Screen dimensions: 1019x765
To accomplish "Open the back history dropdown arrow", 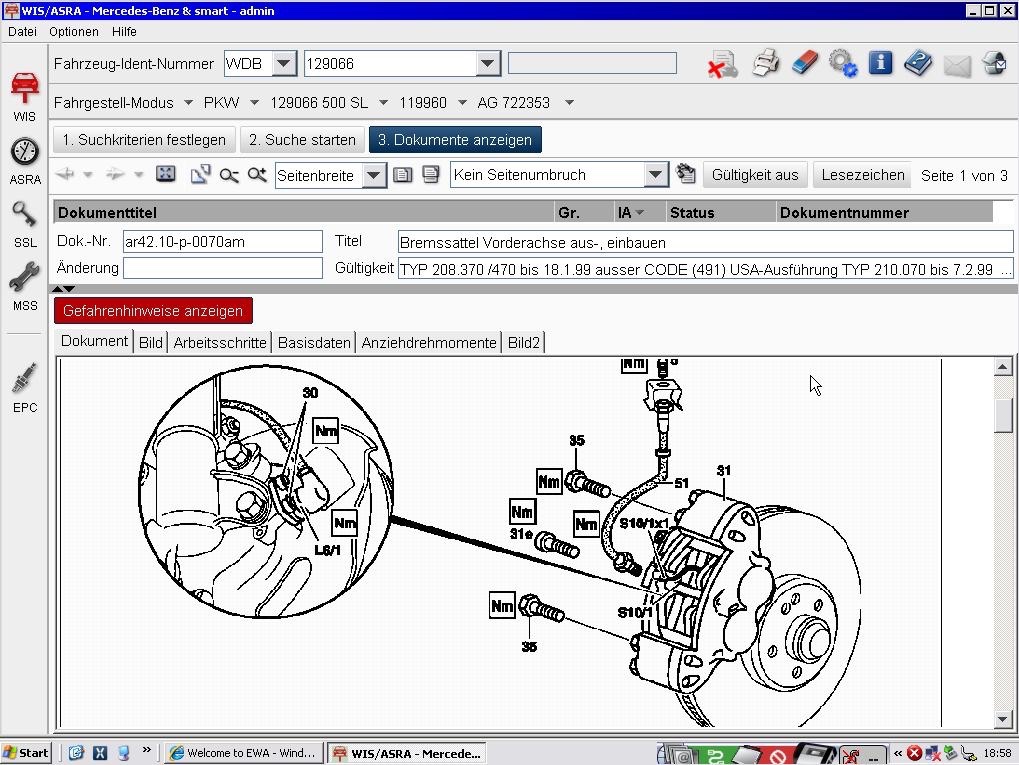I will coord(88,174).
